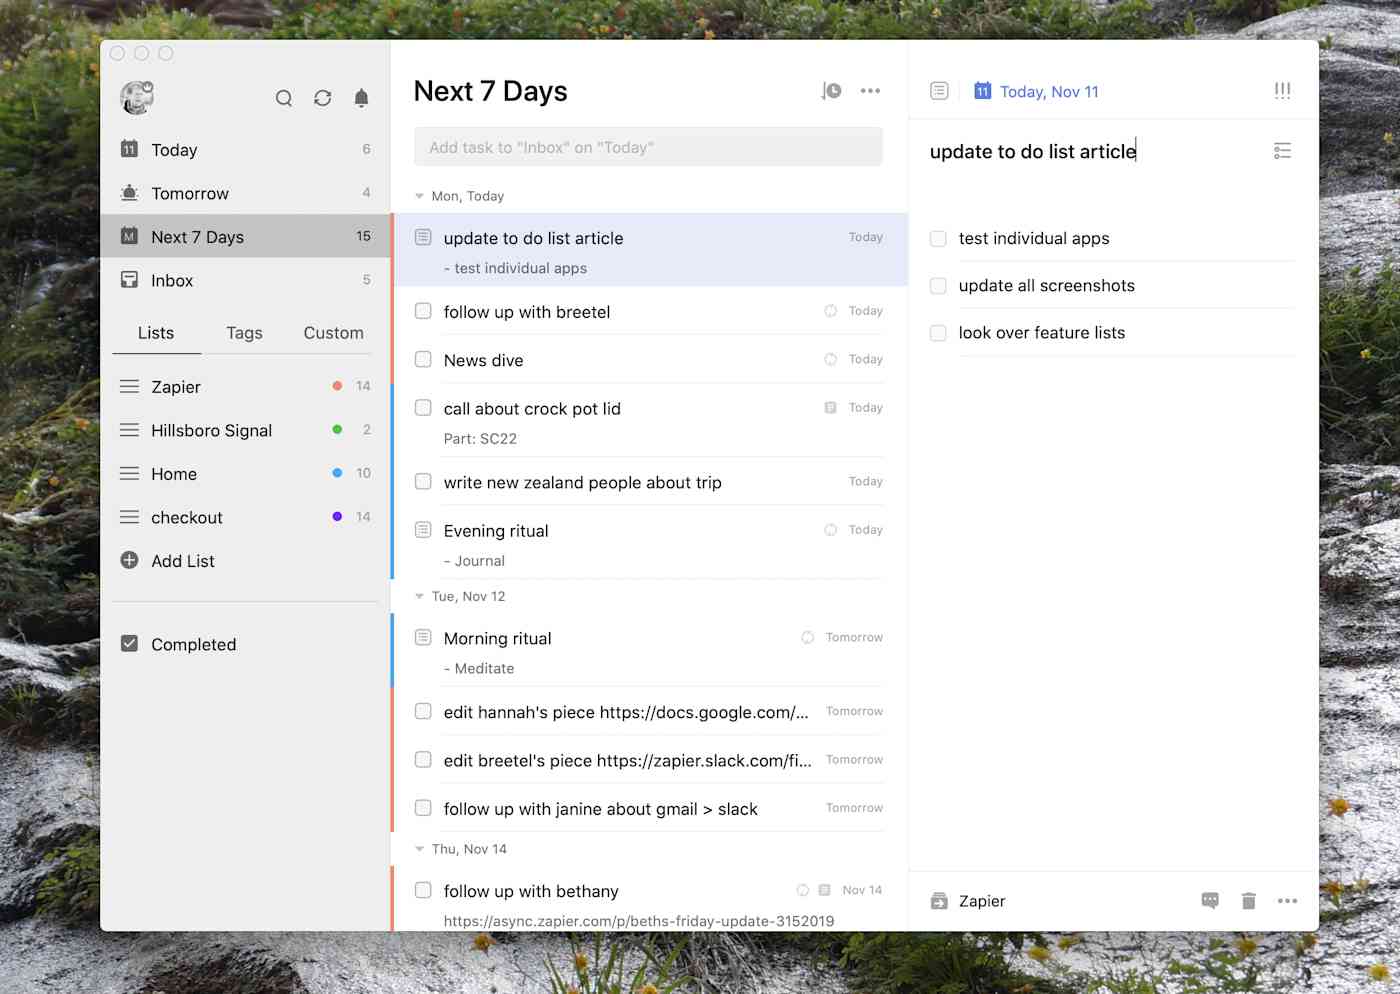This screenshot has height=994, width=1400.
Task: Change due date Today, Nov 11
Action: pos(1049,92)
